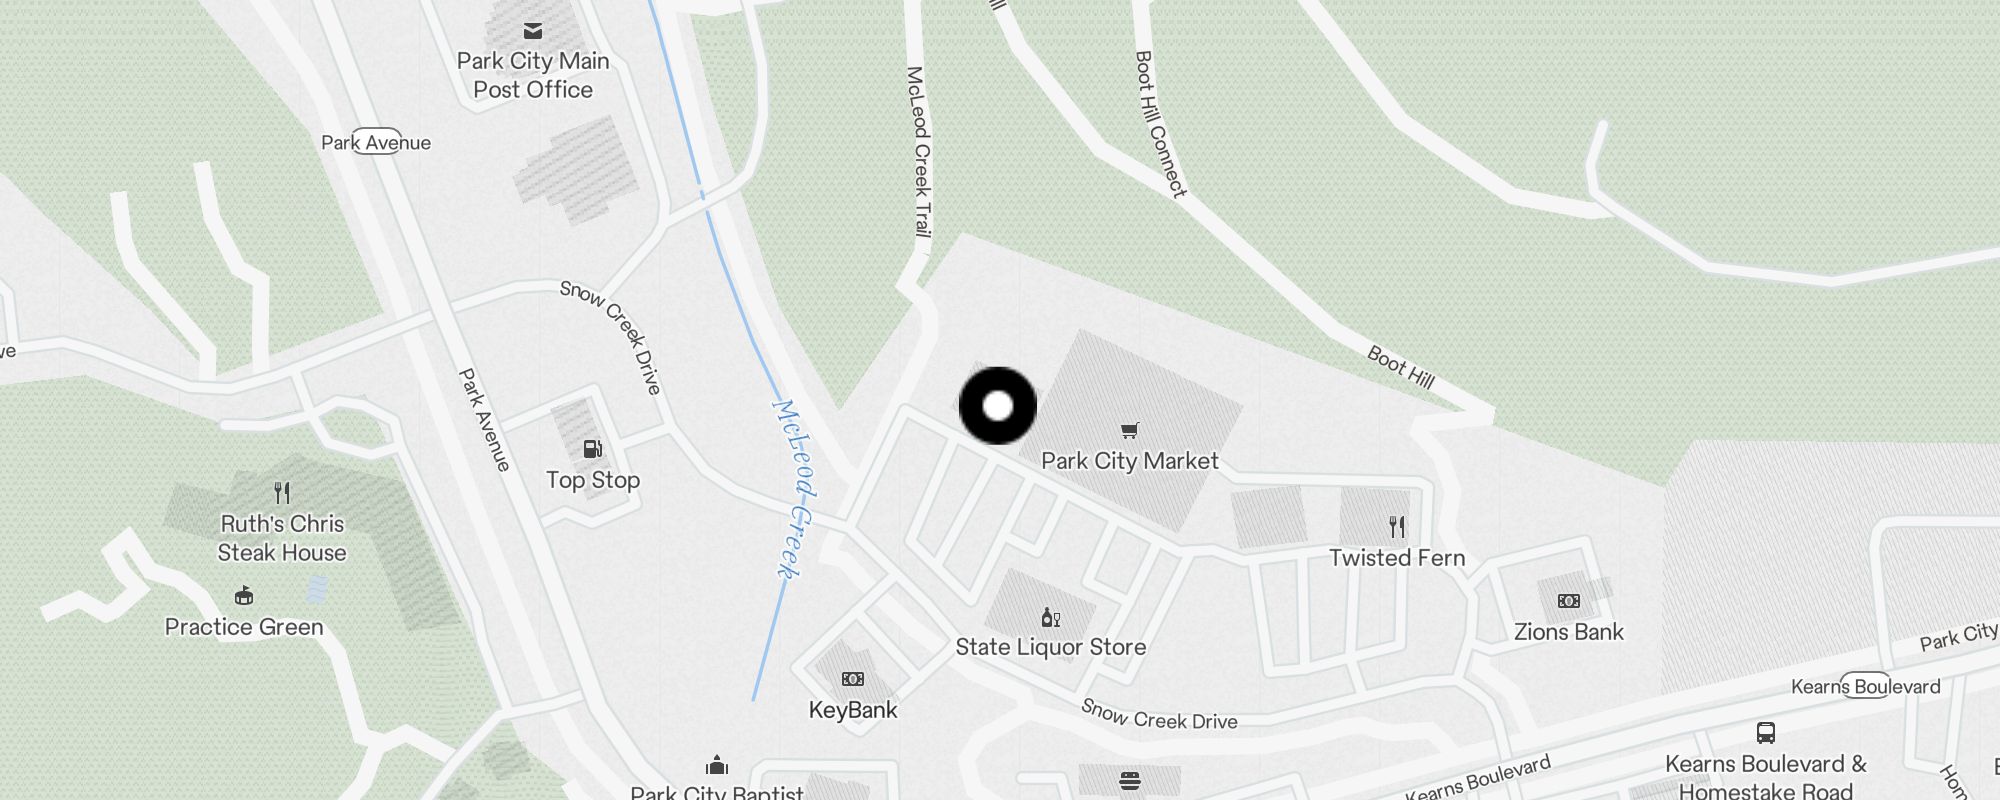
Task: Click the McLeod Creek Trail label
Action: 919,152
